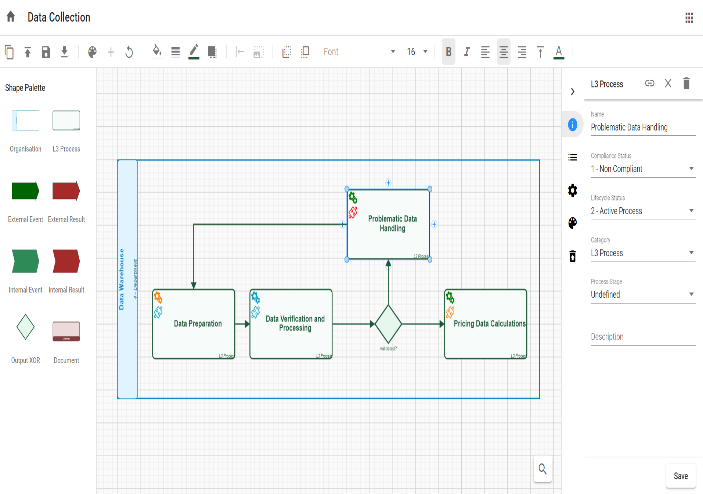The image size is (703, 494).
Task: Switch to the settings gear side tab
Action: click(572, 190)
